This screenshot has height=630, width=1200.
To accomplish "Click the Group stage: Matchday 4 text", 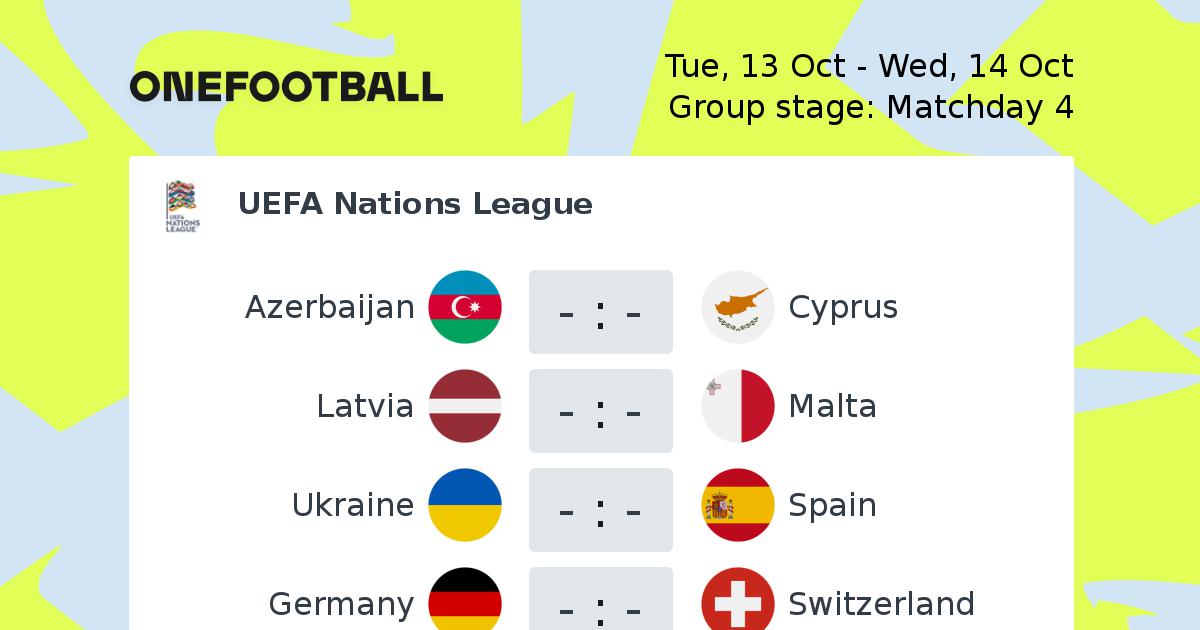I will point(871,107).
